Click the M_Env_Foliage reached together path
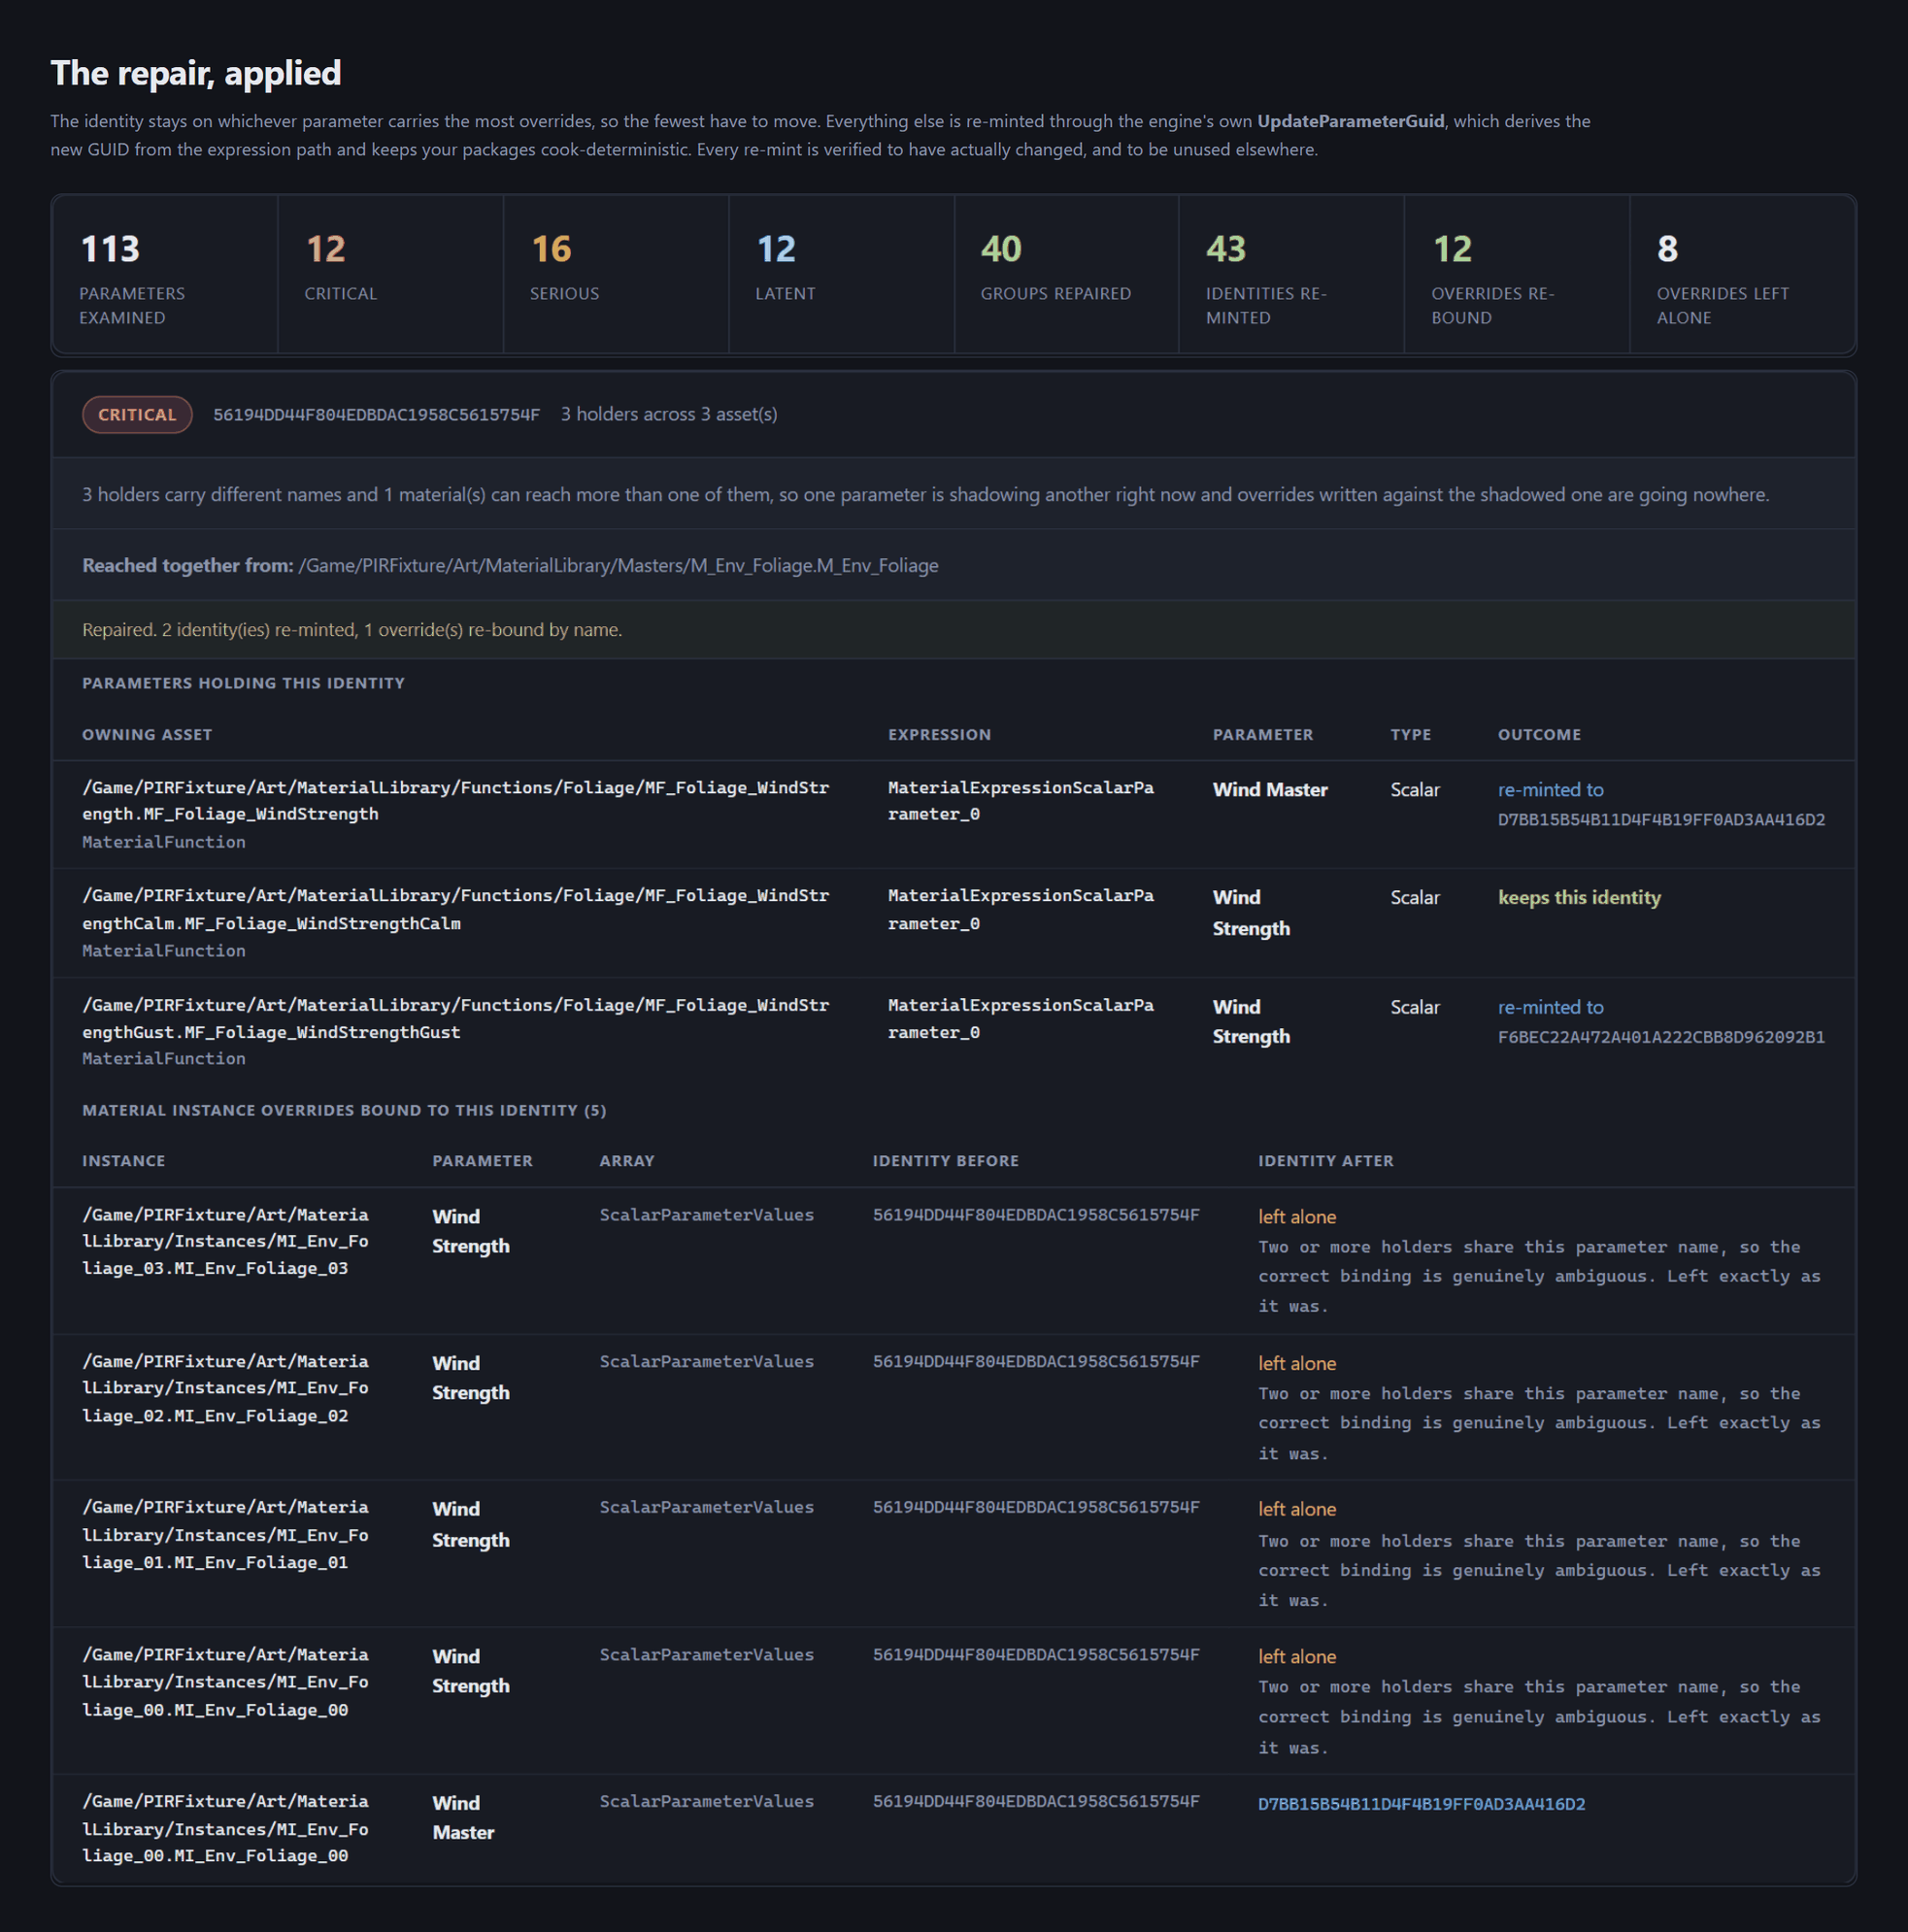The height and width of the screenshot is (1932, 1908). click(x=618, y=566)
